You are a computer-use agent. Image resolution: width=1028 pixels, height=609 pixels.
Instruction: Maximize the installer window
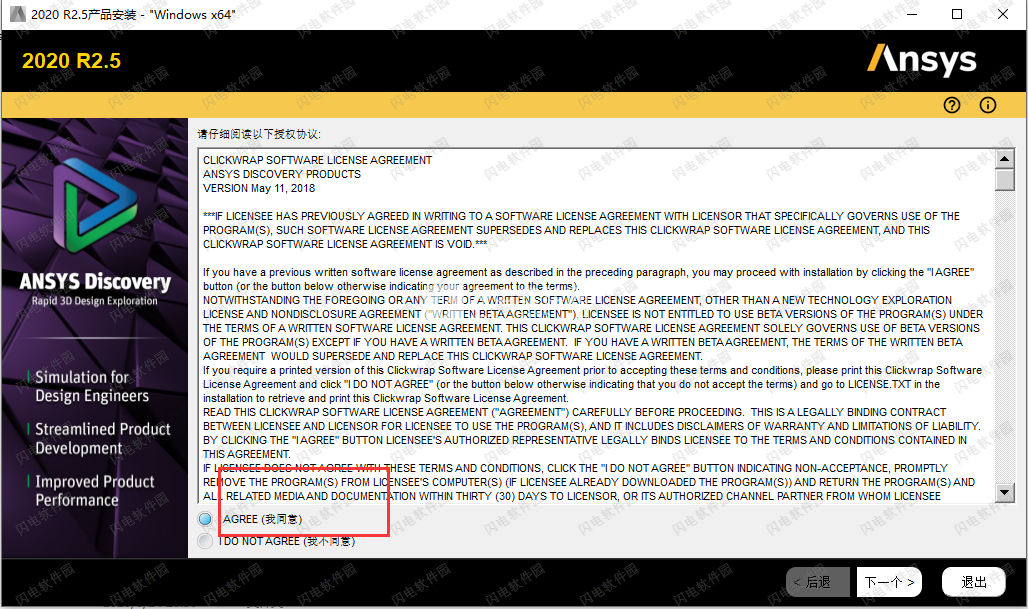pos(957,14)
